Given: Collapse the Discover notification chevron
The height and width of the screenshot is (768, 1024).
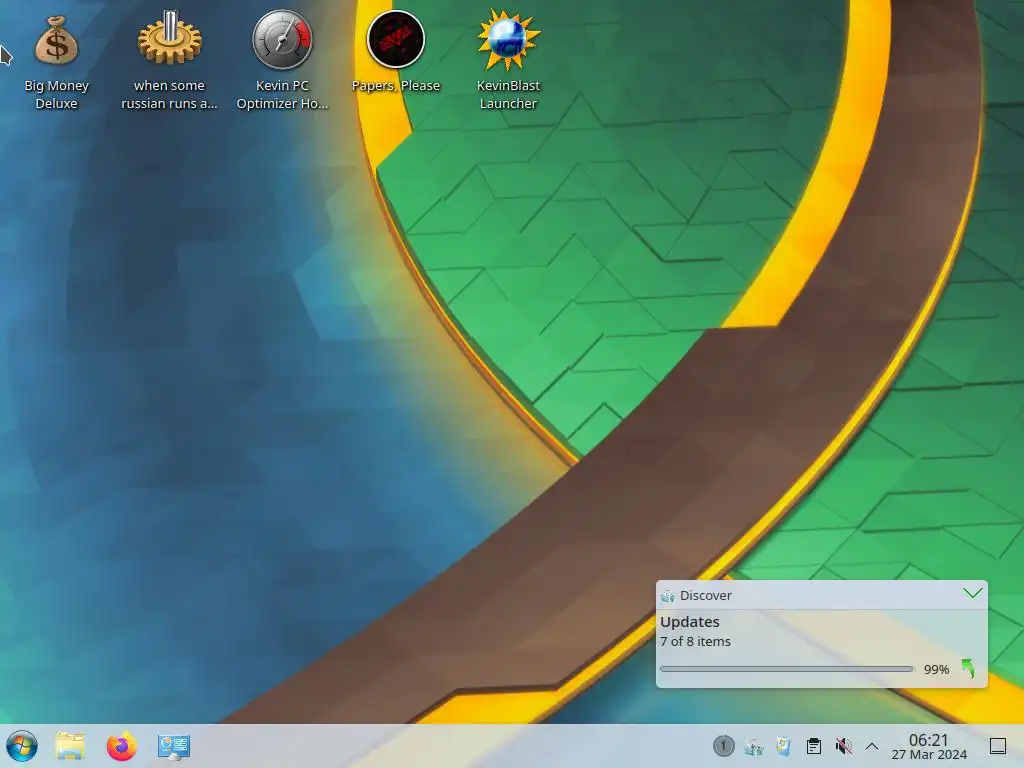Looking at the screenshot, I should tap(972, 593).
